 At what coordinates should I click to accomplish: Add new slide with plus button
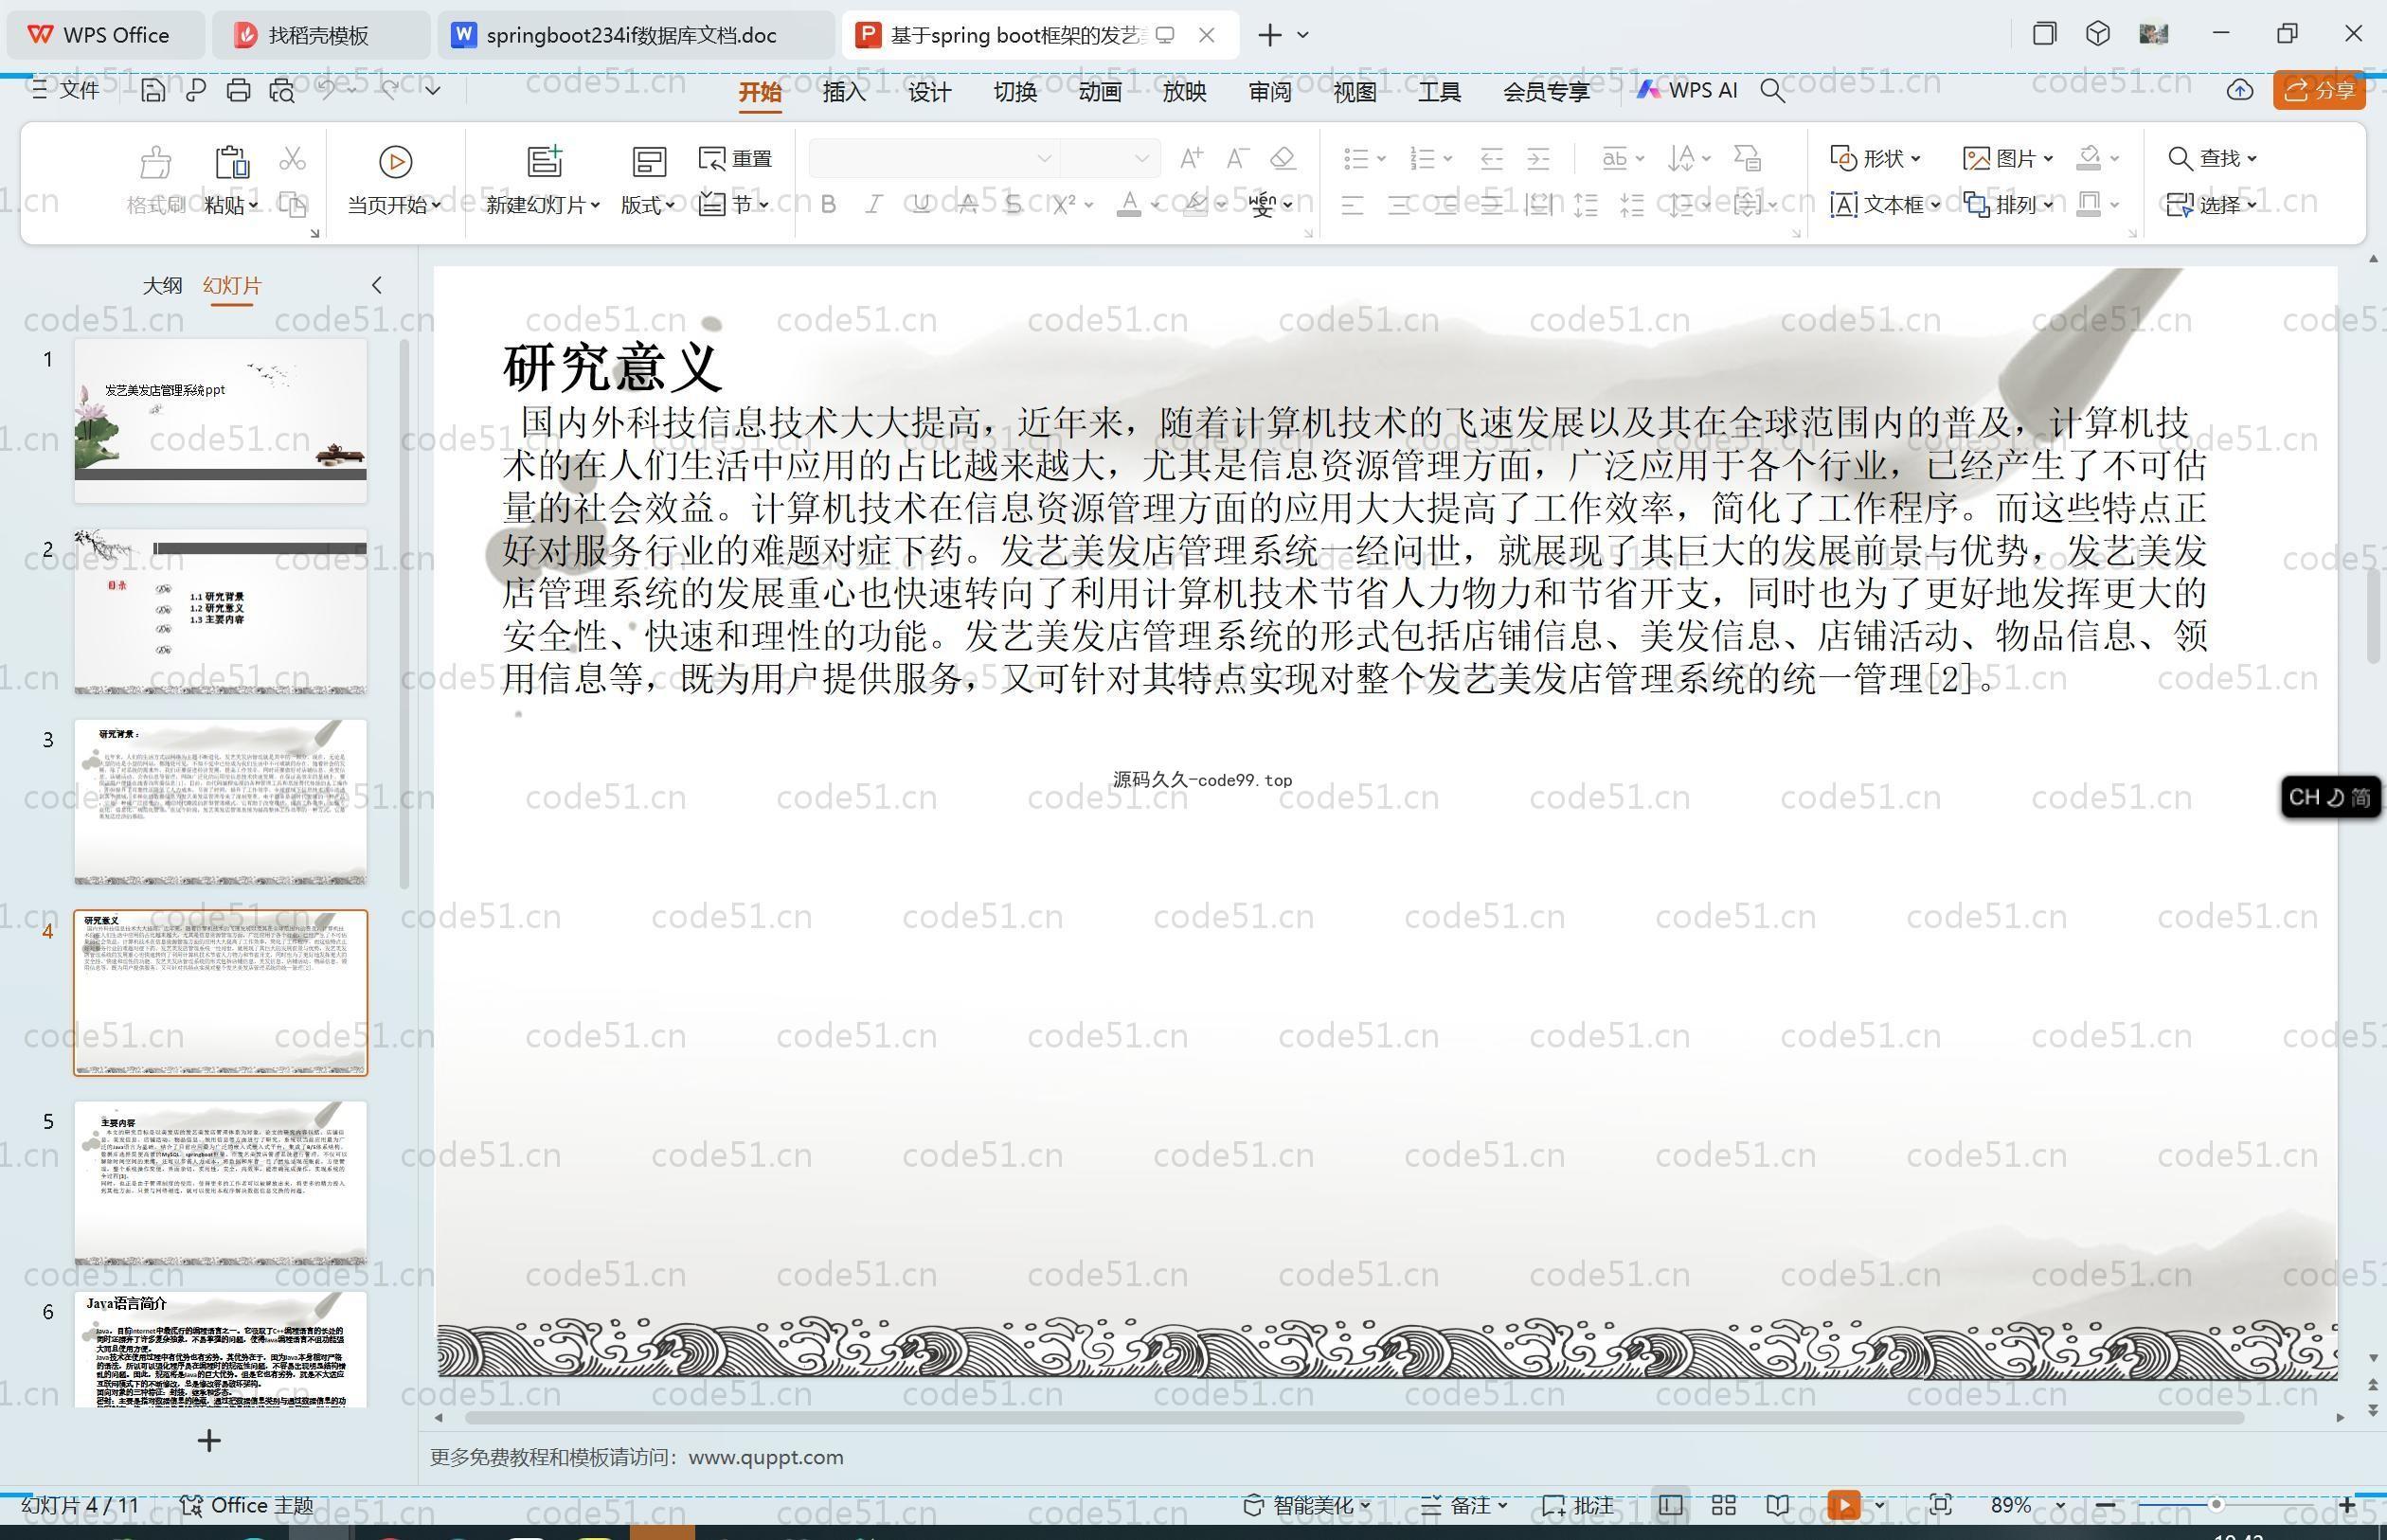(x=209, y=1441)
